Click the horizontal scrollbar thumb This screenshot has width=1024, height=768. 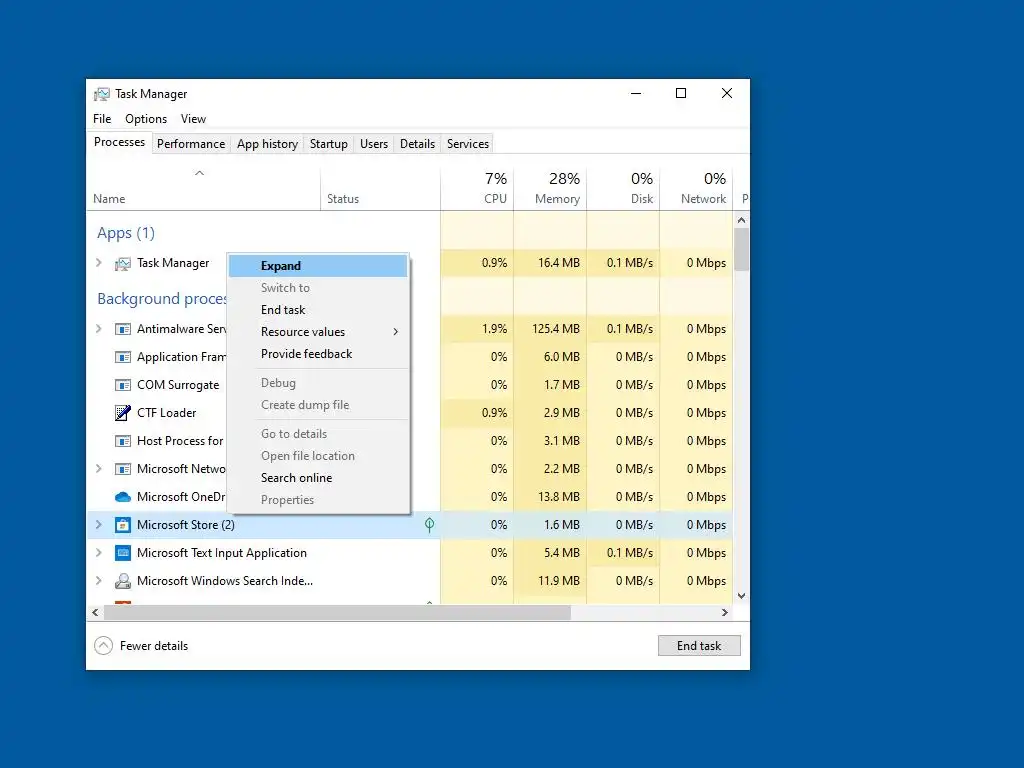click(338, 613)
